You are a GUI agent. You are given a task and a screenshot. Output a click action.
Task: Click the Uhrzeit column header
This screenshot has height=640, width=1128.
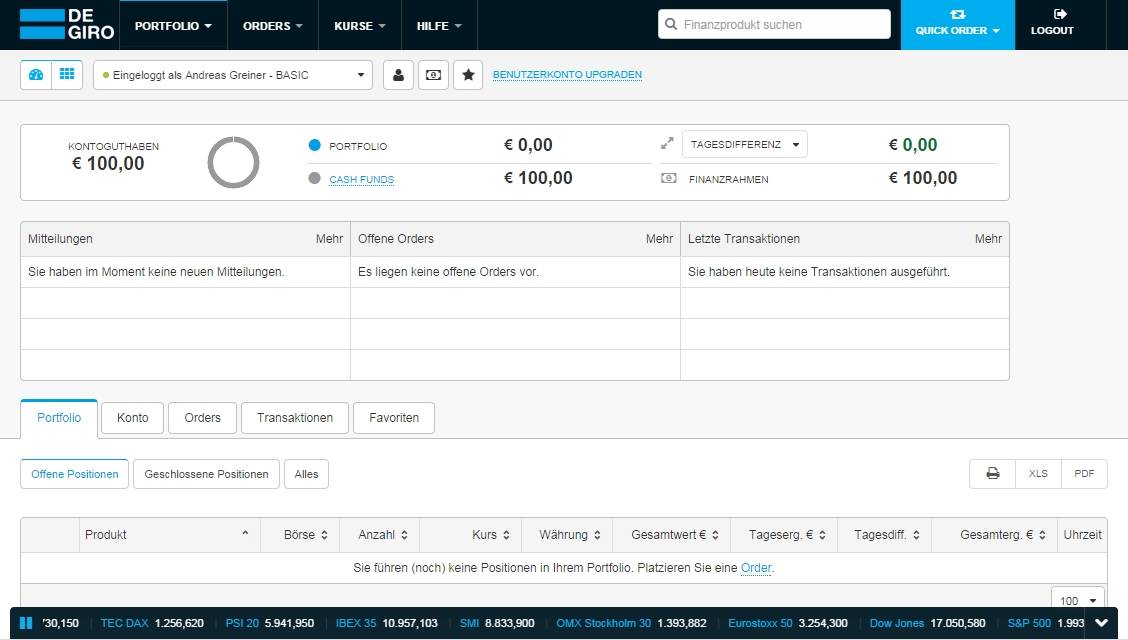(1082, 535)
